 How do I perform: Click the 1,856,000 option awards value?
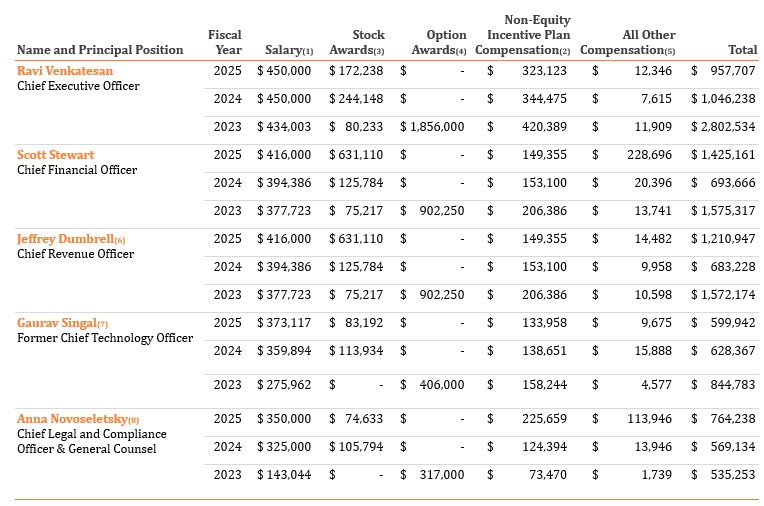pyautogui.click(x=431, y=127)
